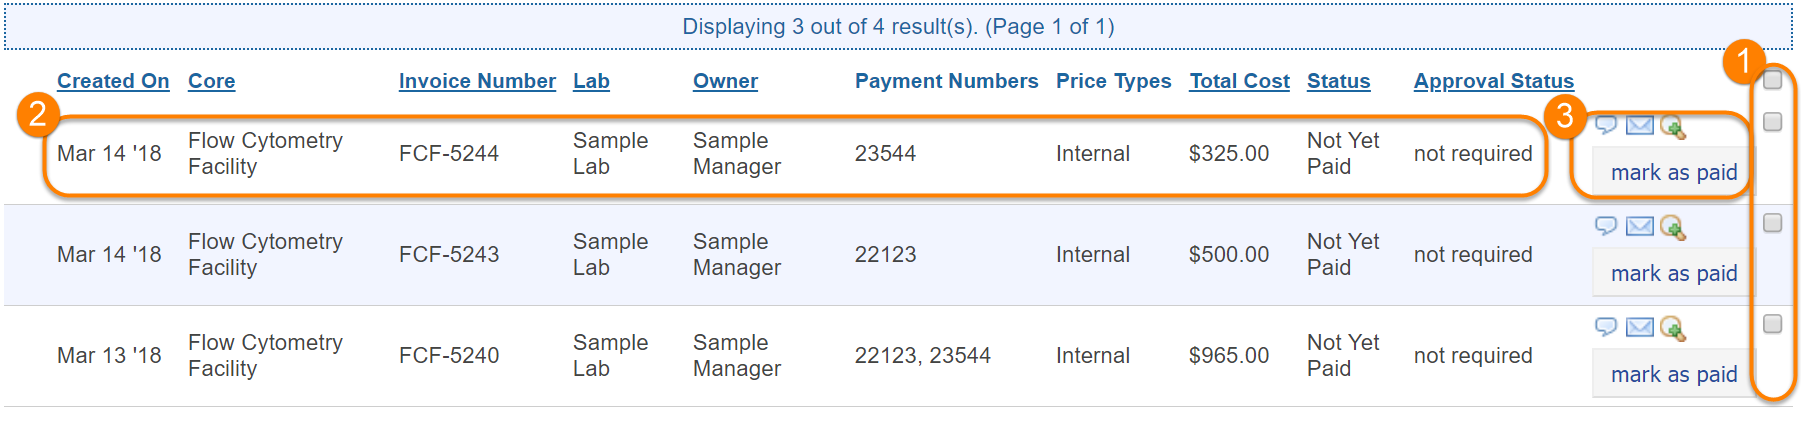The image size is (1807, 435).
Task: Click magnifier view icon for invoice FCF-5240
Action: [1672, 329]
